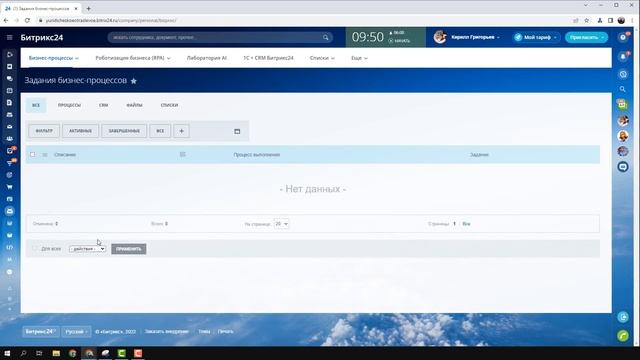
Task: Click the highlighted circular icon in left sidebar
Action: [x=9, y=211]
